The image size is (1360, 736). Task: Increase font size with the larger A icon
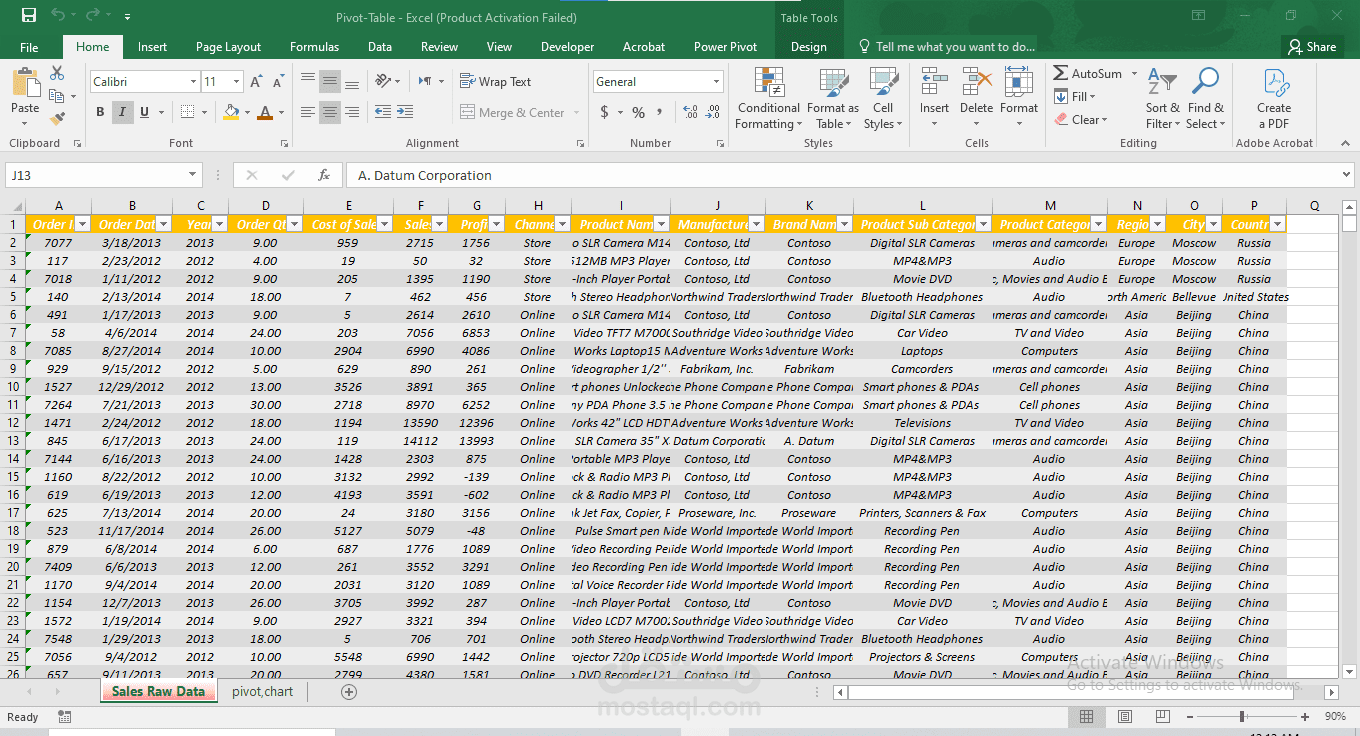click(256, 82)
